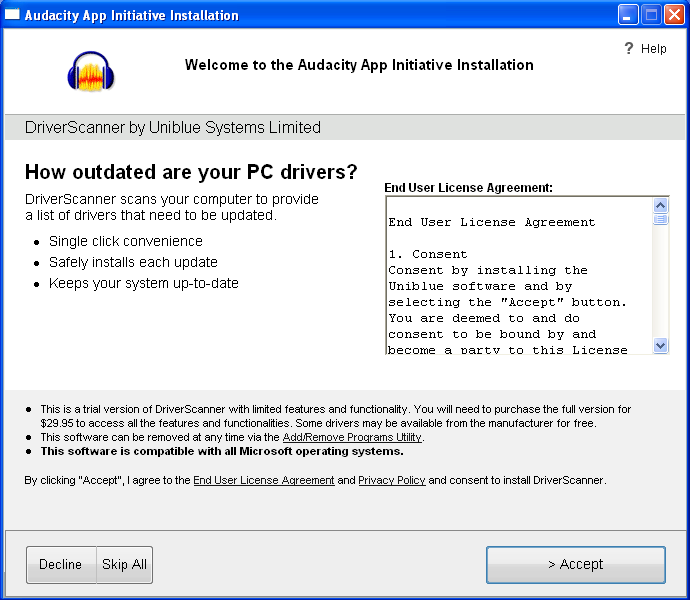Click inside the license agreement text box
Viewport: 690px width, 600px height.
[x=519, y=275]
